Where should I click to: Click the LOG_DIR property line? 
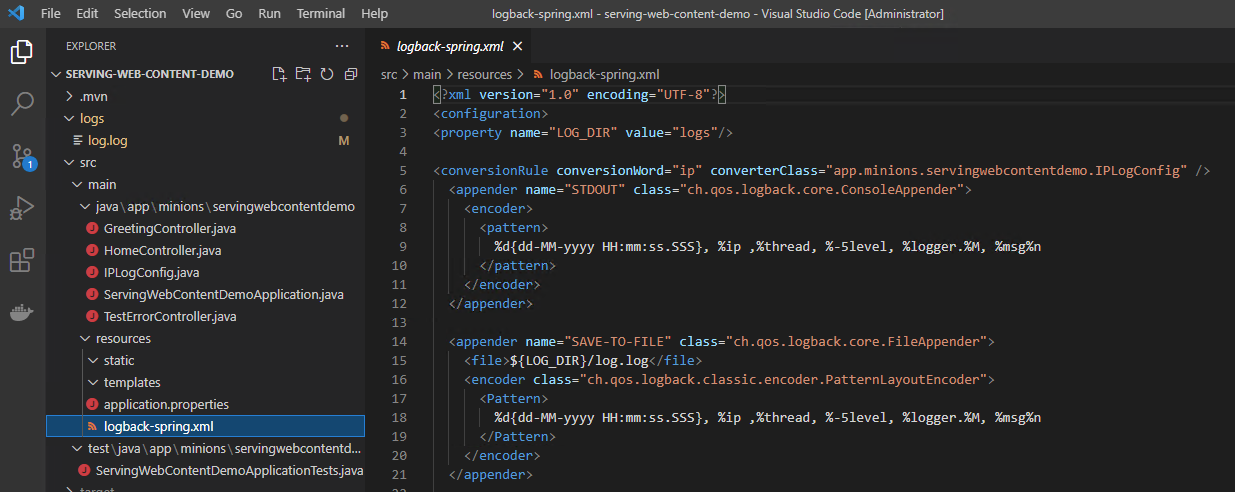click(585, 132)
